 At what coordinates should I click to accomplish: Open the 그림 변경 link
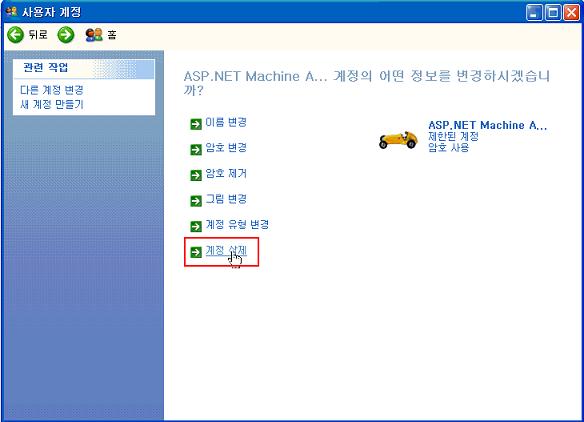[226, 199]
